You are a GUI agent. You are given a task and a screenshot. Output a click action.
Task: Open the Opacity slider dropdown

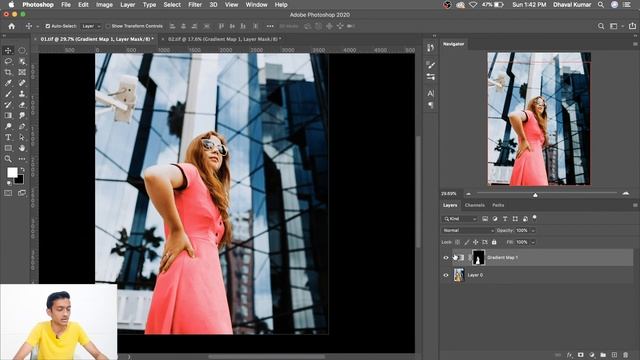click(533, 231)
